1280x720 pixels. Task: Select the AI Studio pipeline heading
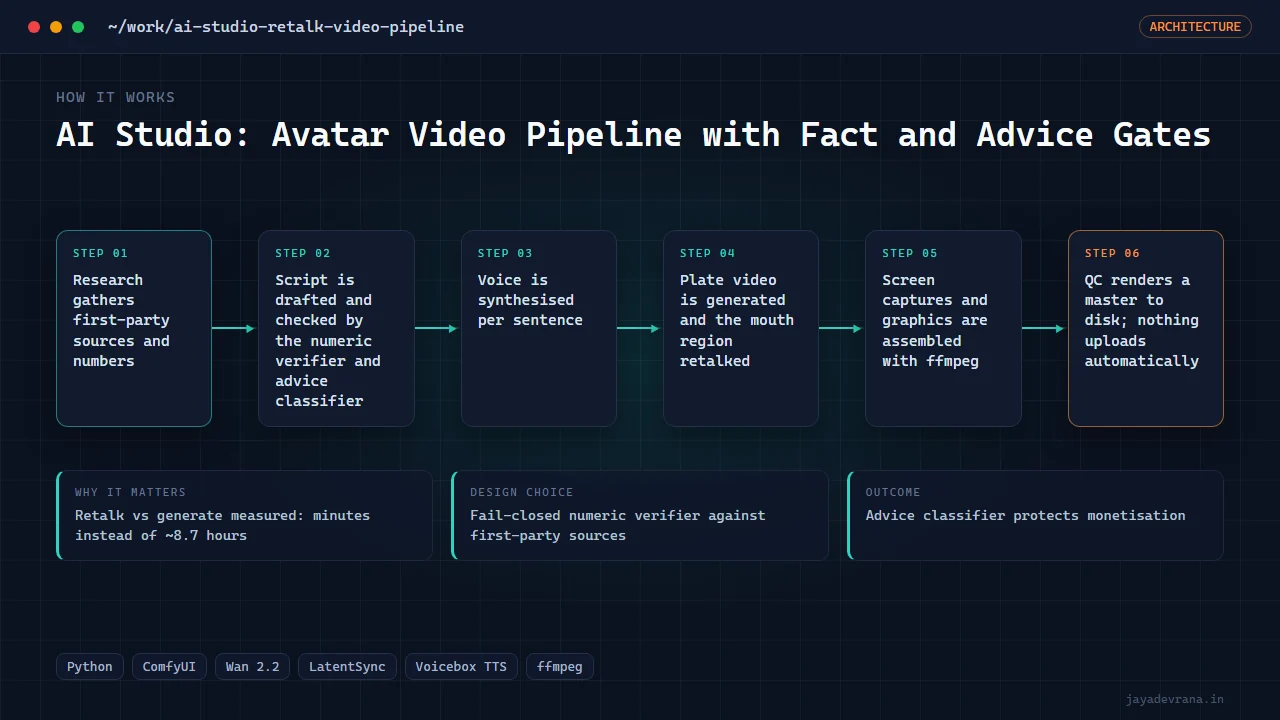click(633, 135)
